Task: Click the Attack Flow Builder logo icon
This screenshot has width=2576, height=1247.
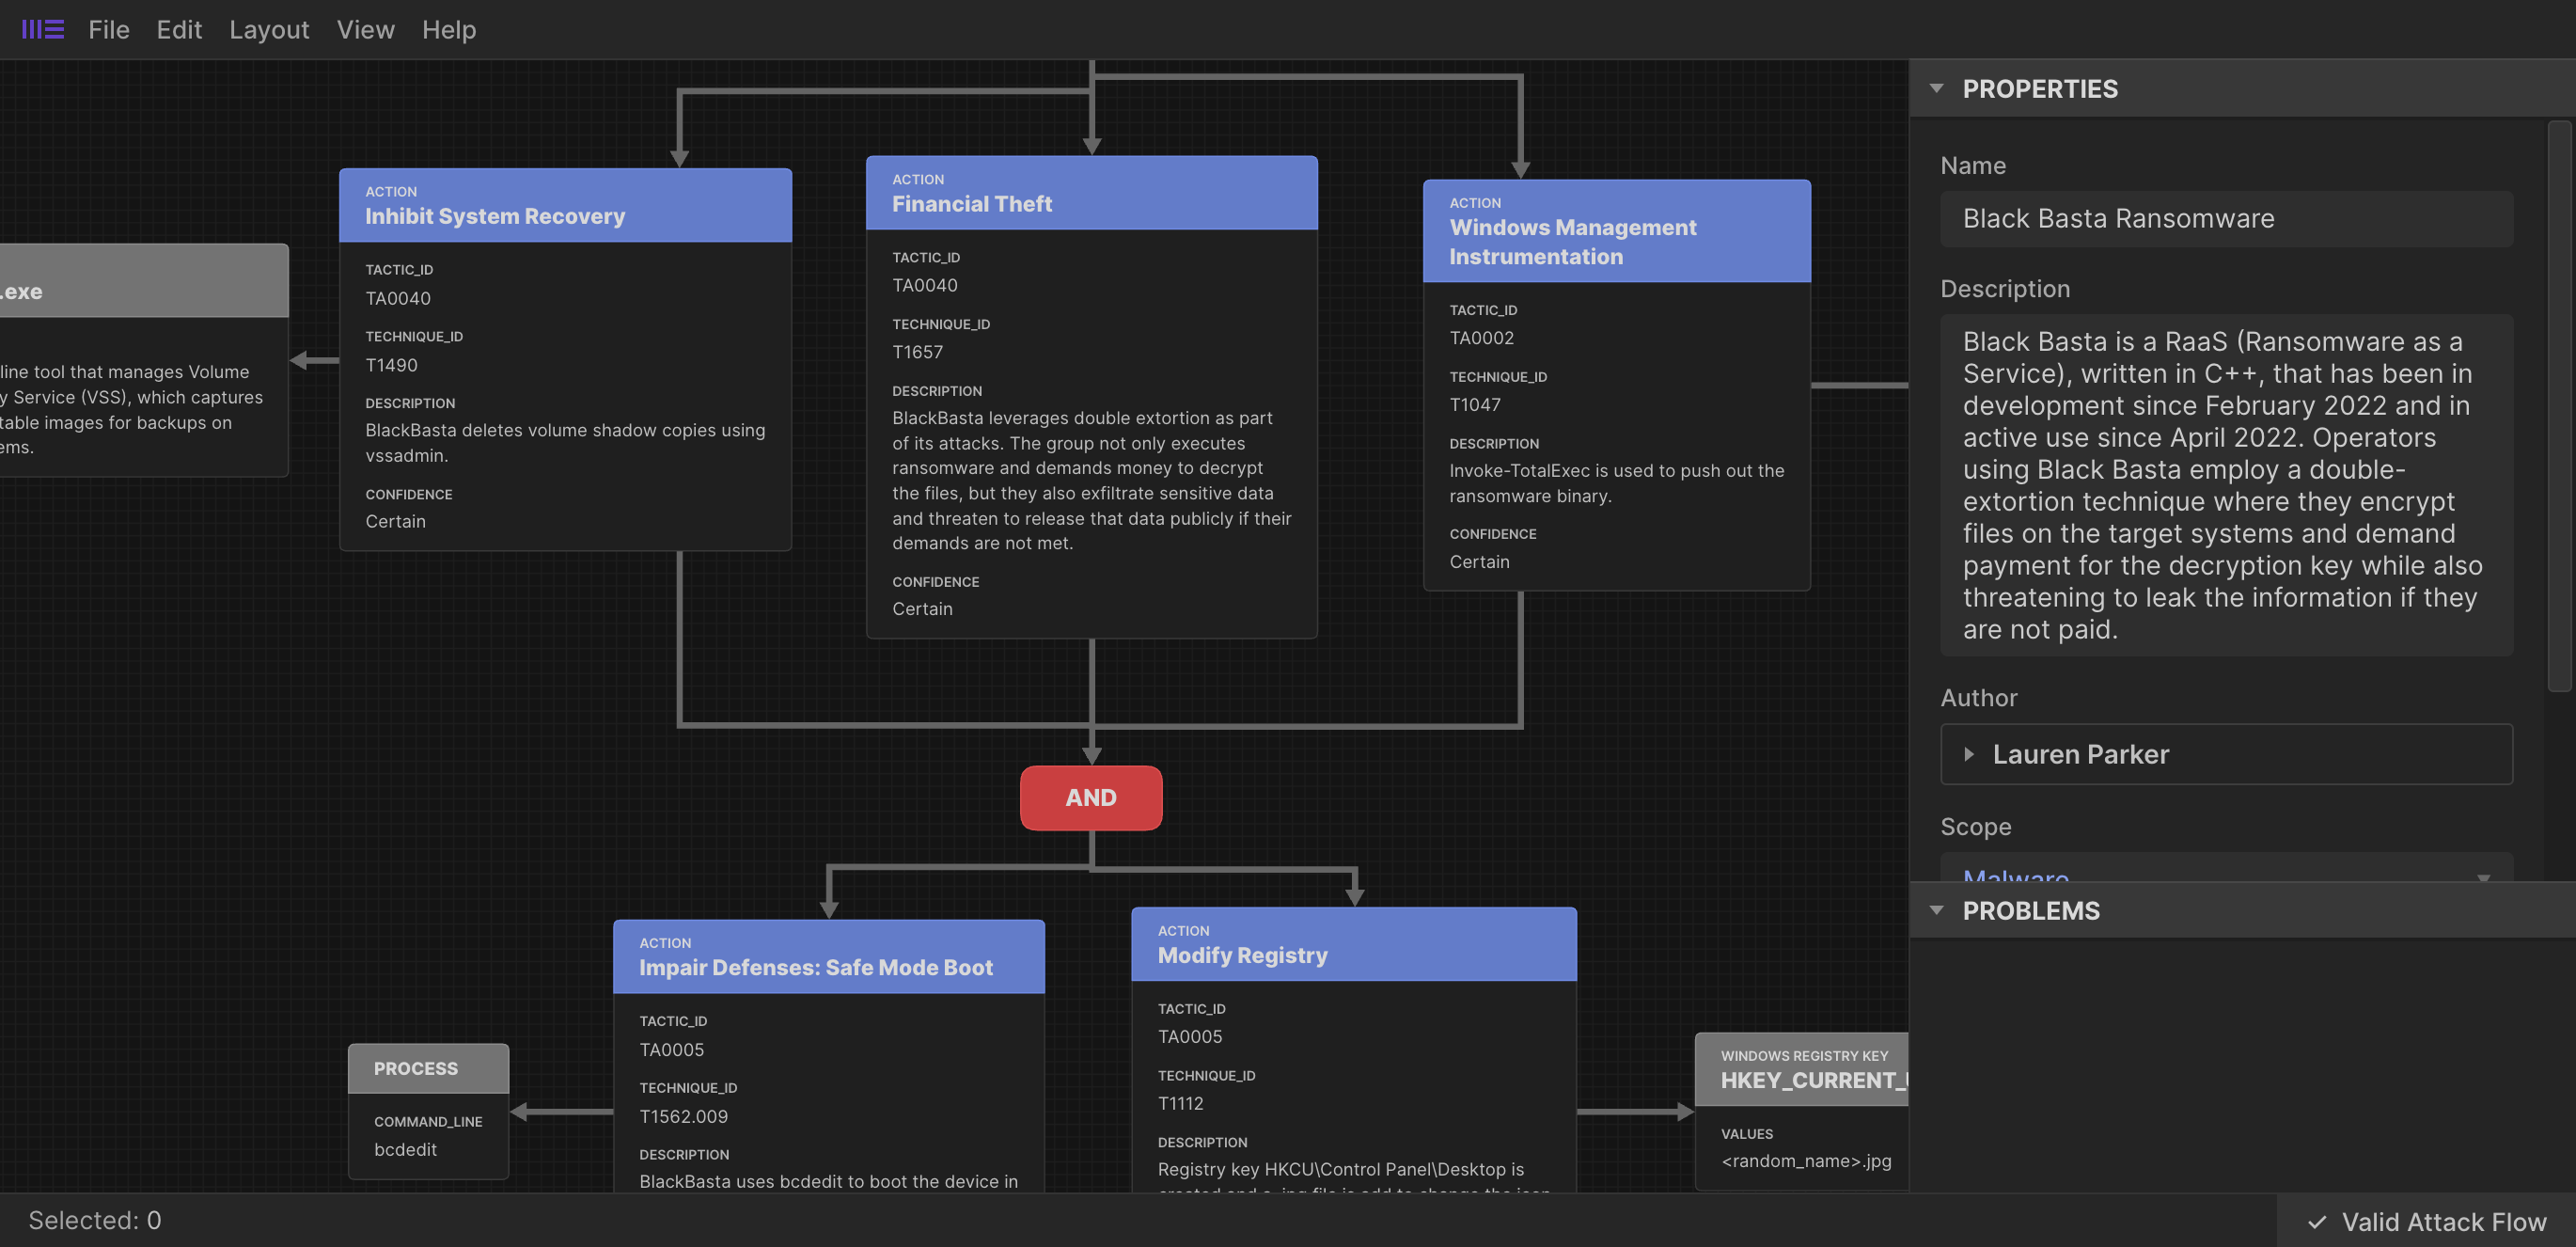Action: pyautogui.click(x=42, y=29)
